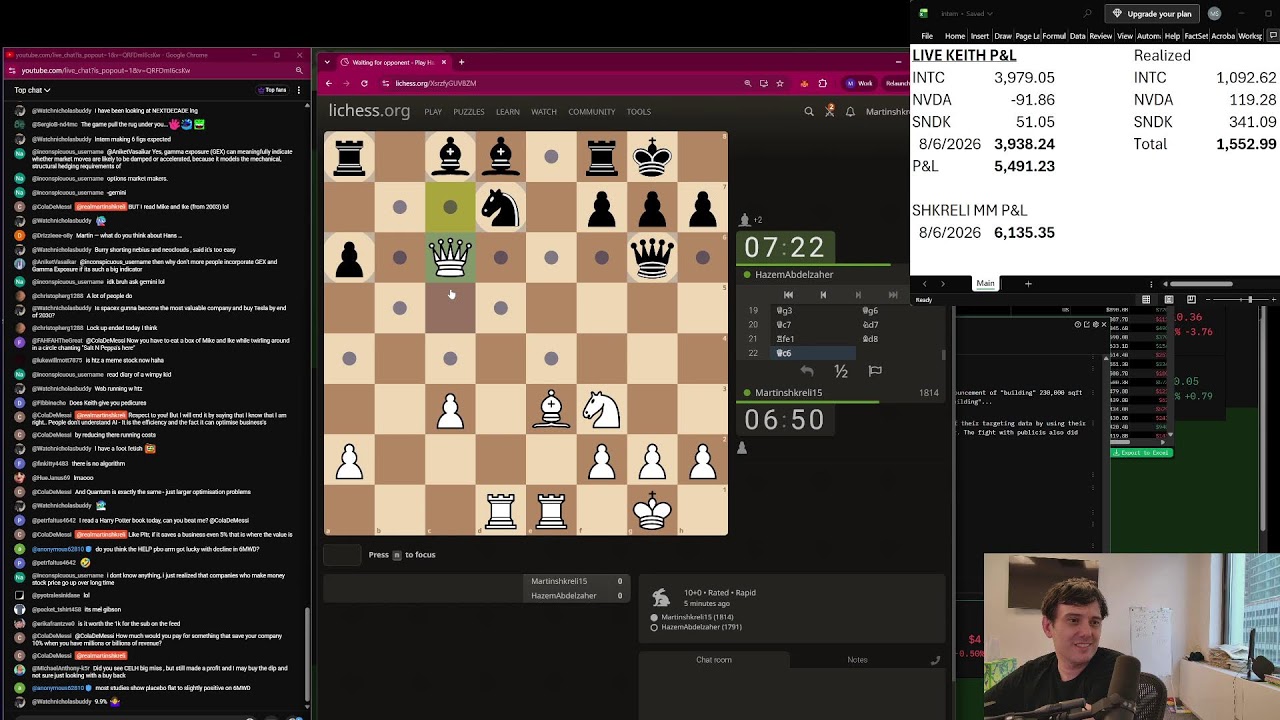The width and height of the screenshot is (1280, 720).
Task: Click lichess address bar URL
Action: coord(435,83)
